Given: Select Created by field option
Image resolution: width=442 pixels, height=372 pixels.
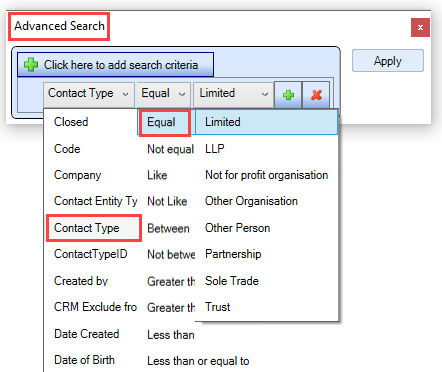Looking at the screenshot, I should 81,281.
